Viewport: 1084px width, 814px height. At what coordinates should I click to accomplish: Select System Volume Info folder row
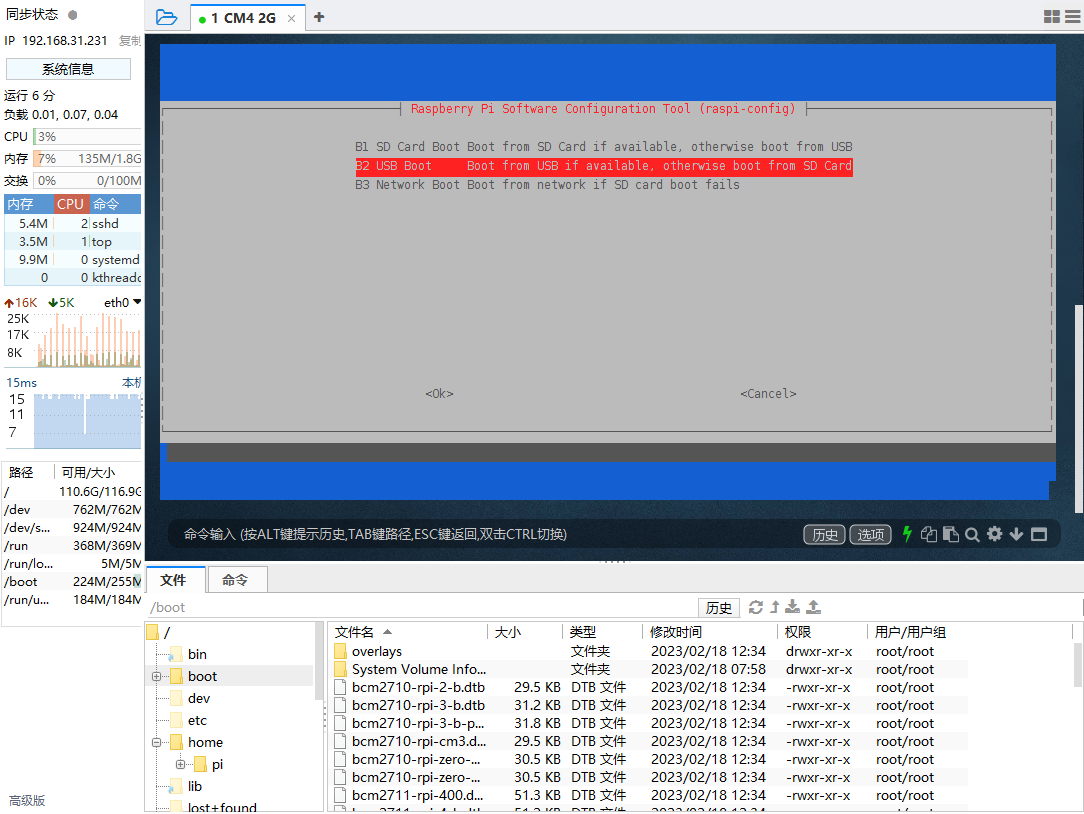coord(418,669)
